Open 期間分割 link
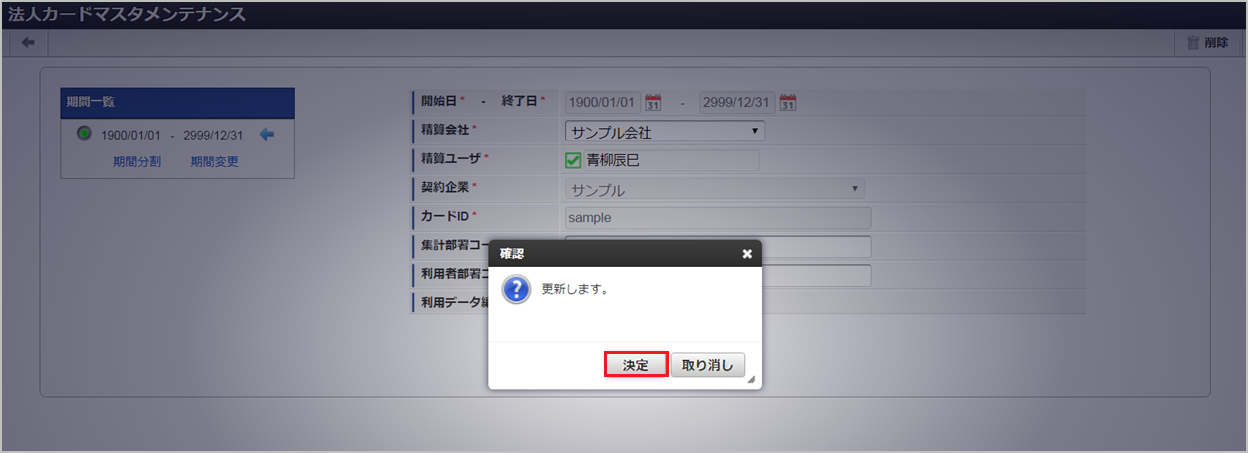Image resolution: width=1248 pixels, height=453 pixels. (137, 161)
